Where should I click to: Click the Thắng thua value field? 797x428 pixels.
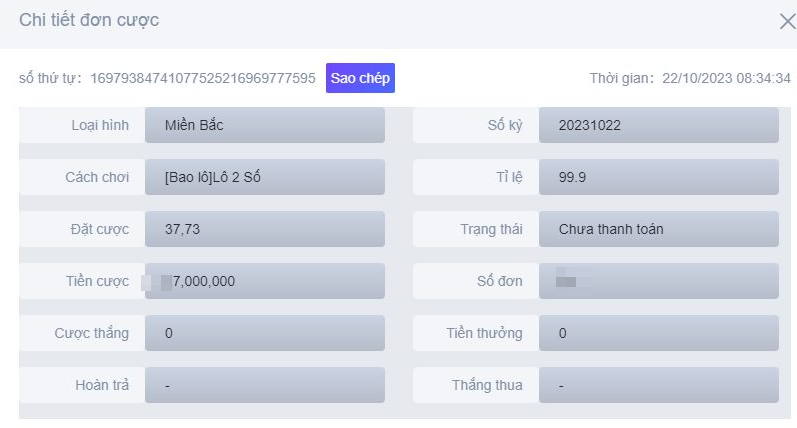point(658,385)
